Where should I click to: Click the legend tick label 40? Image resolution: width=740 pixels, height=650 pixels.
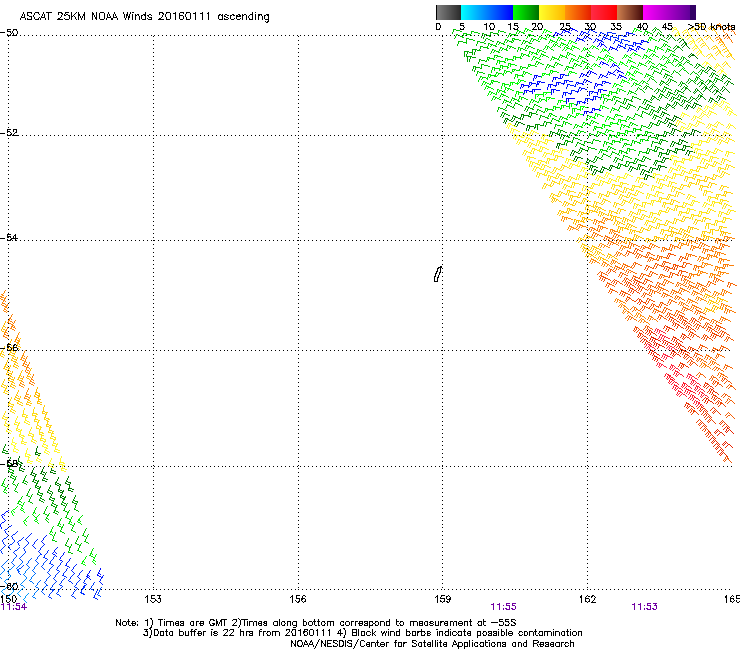point(642,27)
